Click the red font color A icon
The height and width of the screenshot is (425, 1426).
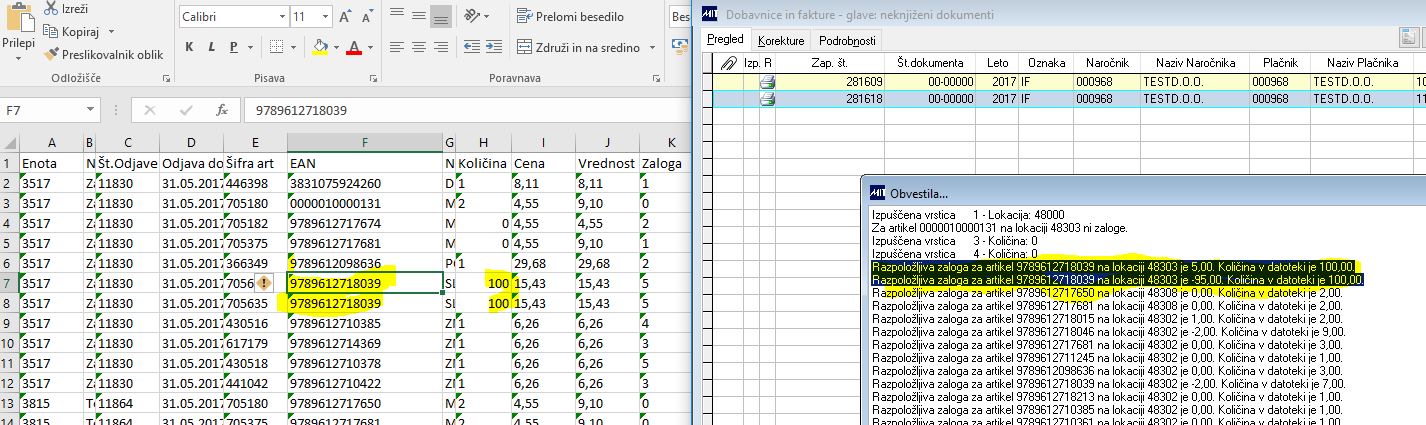tap(353, 47)
